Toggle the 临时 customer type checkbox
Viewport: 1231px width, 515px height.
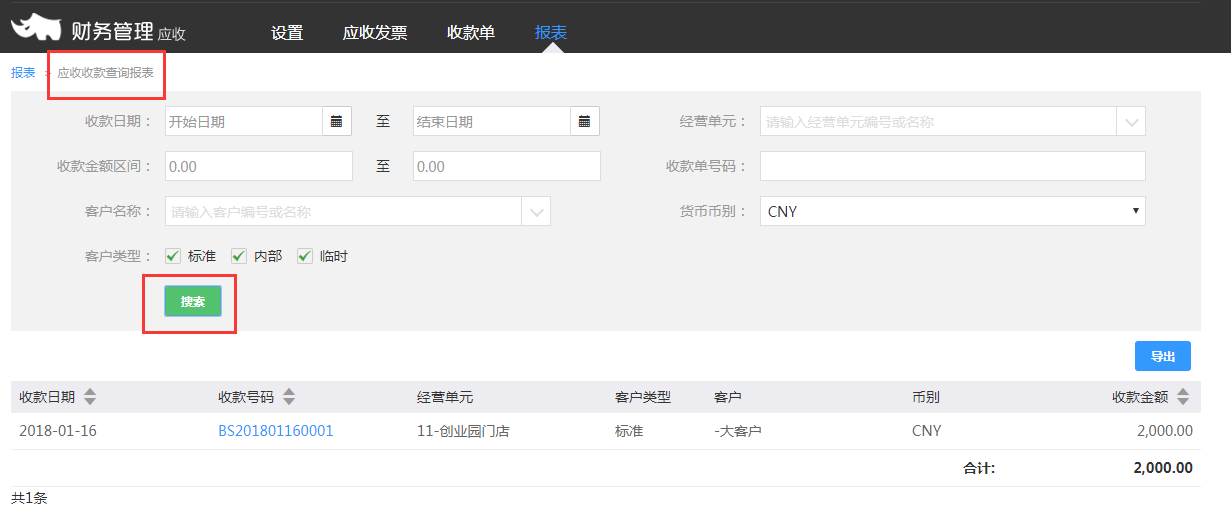pos(305,256)
